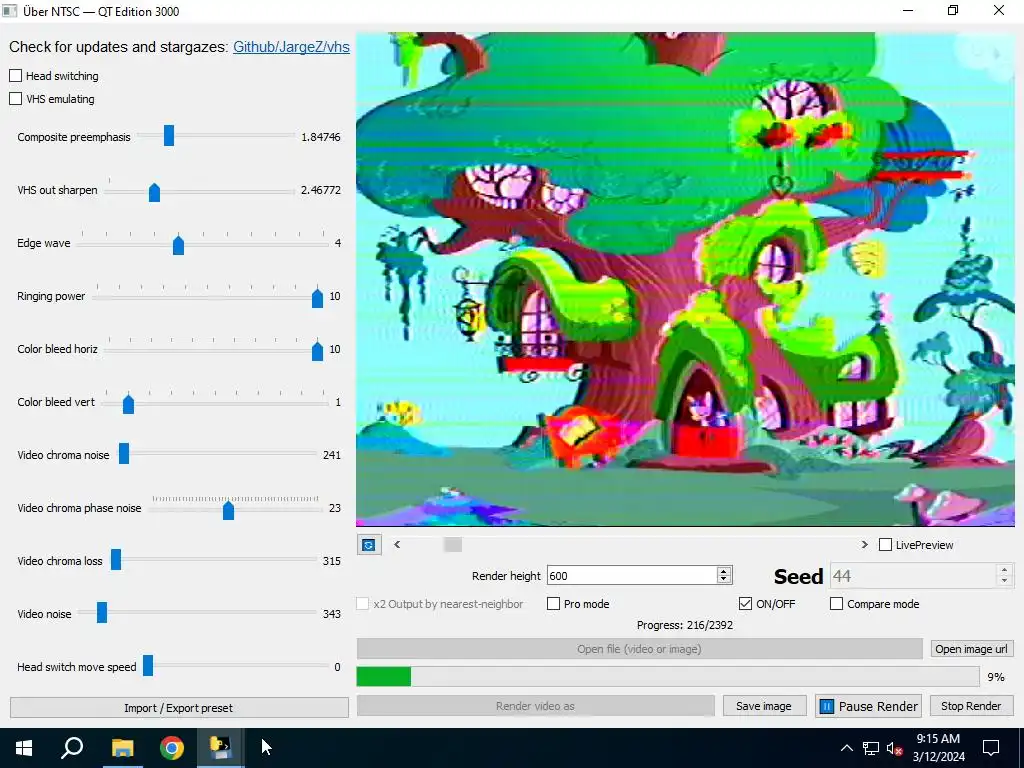Click the 9% progress percentage label
This screenshot has width=1024, height=768.
point(996,677)
